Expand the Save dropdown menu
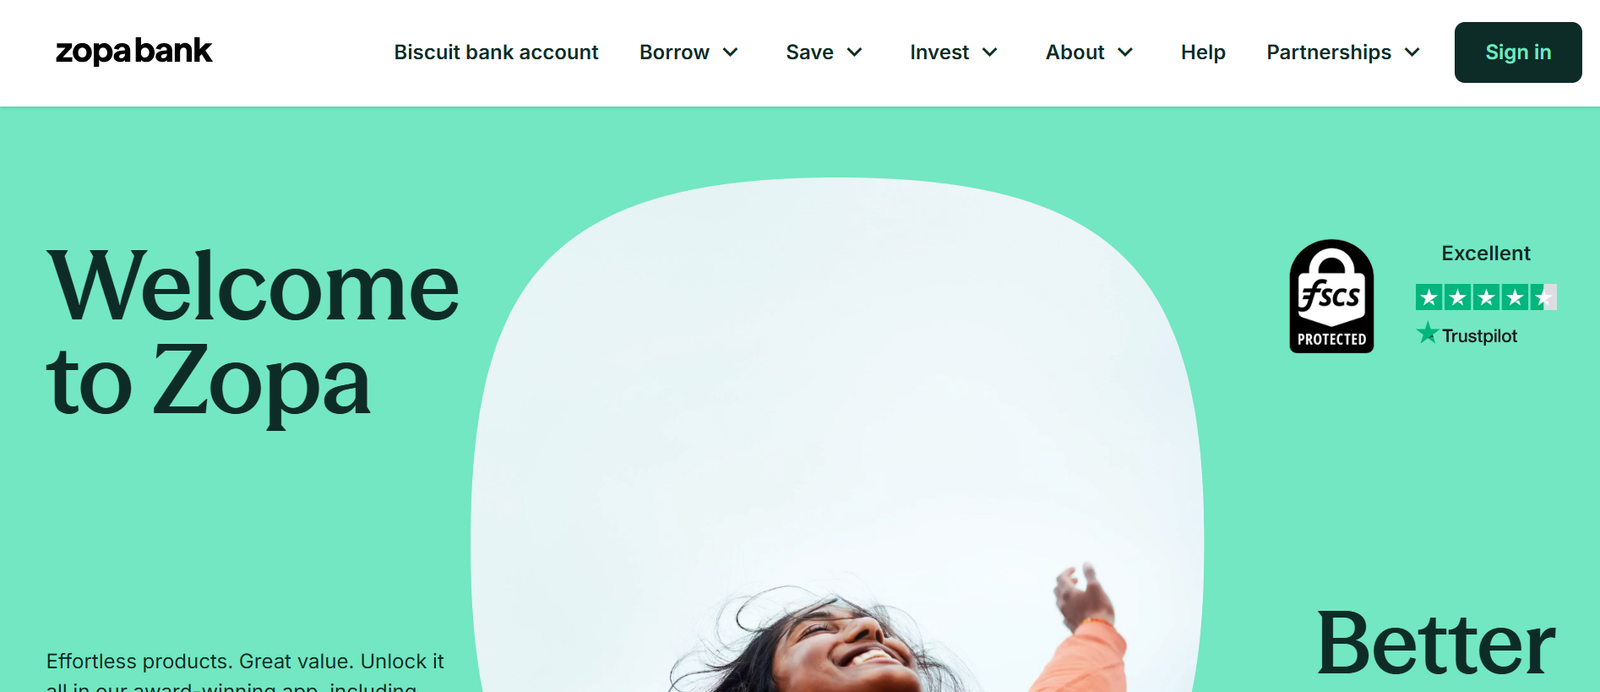Screen dimensions: 1600x692 point(824,52)
